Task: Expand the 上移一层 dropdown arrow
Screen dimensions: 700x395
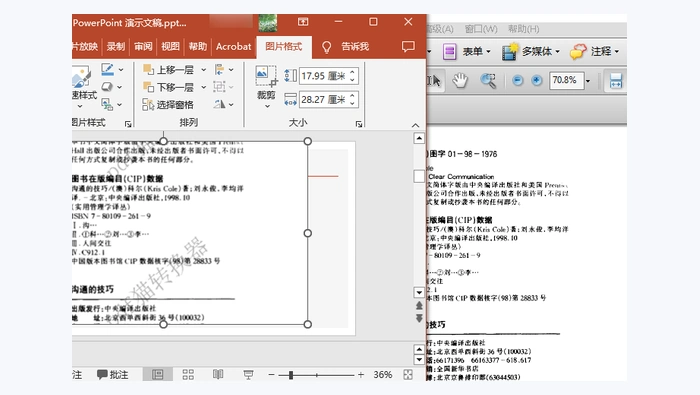Action: click(204, 70)
